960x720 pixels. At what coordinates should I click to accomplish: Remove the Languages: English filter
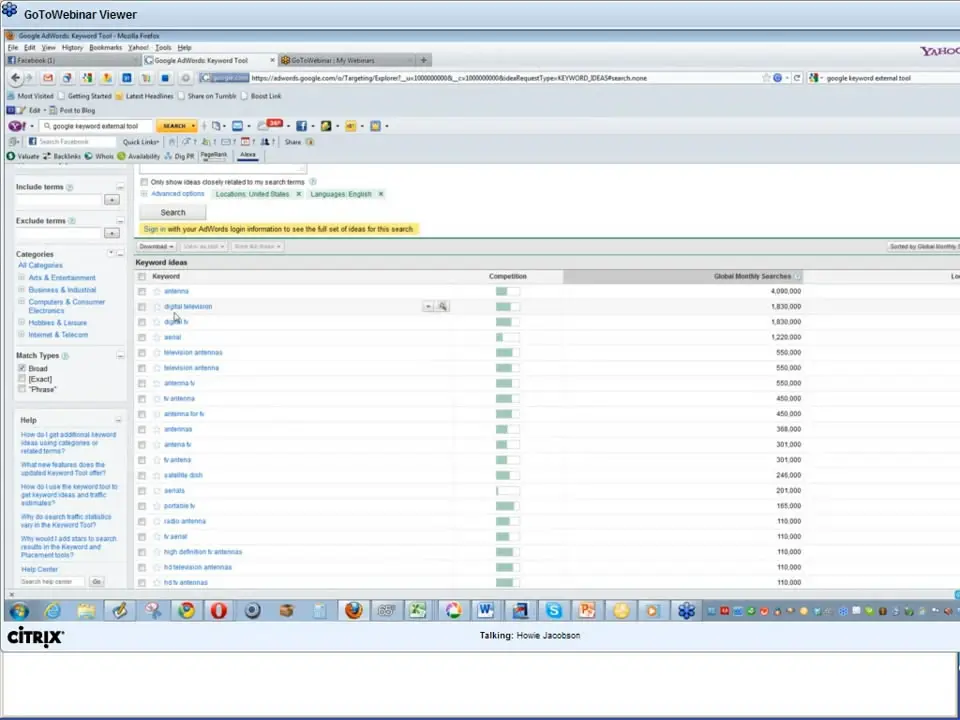pyautogui.click(x=381, y=194)
